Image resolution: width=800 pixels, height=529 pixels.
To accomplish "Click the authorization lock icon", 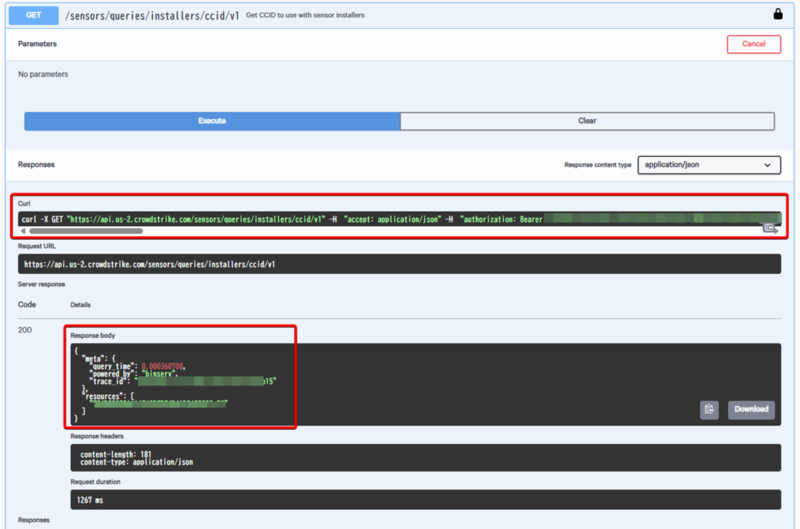I will pos(778,14).
